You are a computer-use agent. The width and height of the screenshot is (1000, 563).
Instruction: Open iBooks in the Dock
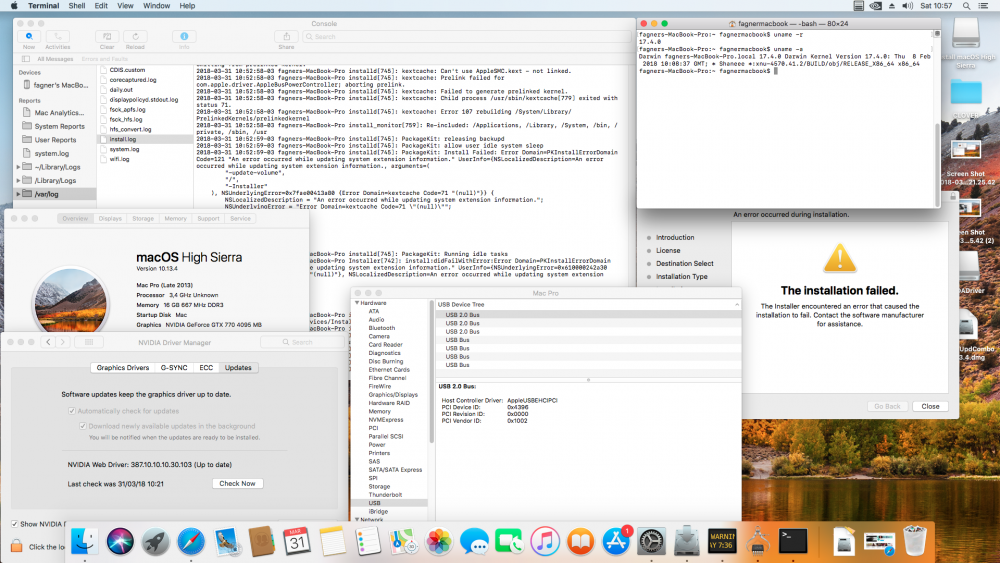pyautogui.click(x=580, y=541)
